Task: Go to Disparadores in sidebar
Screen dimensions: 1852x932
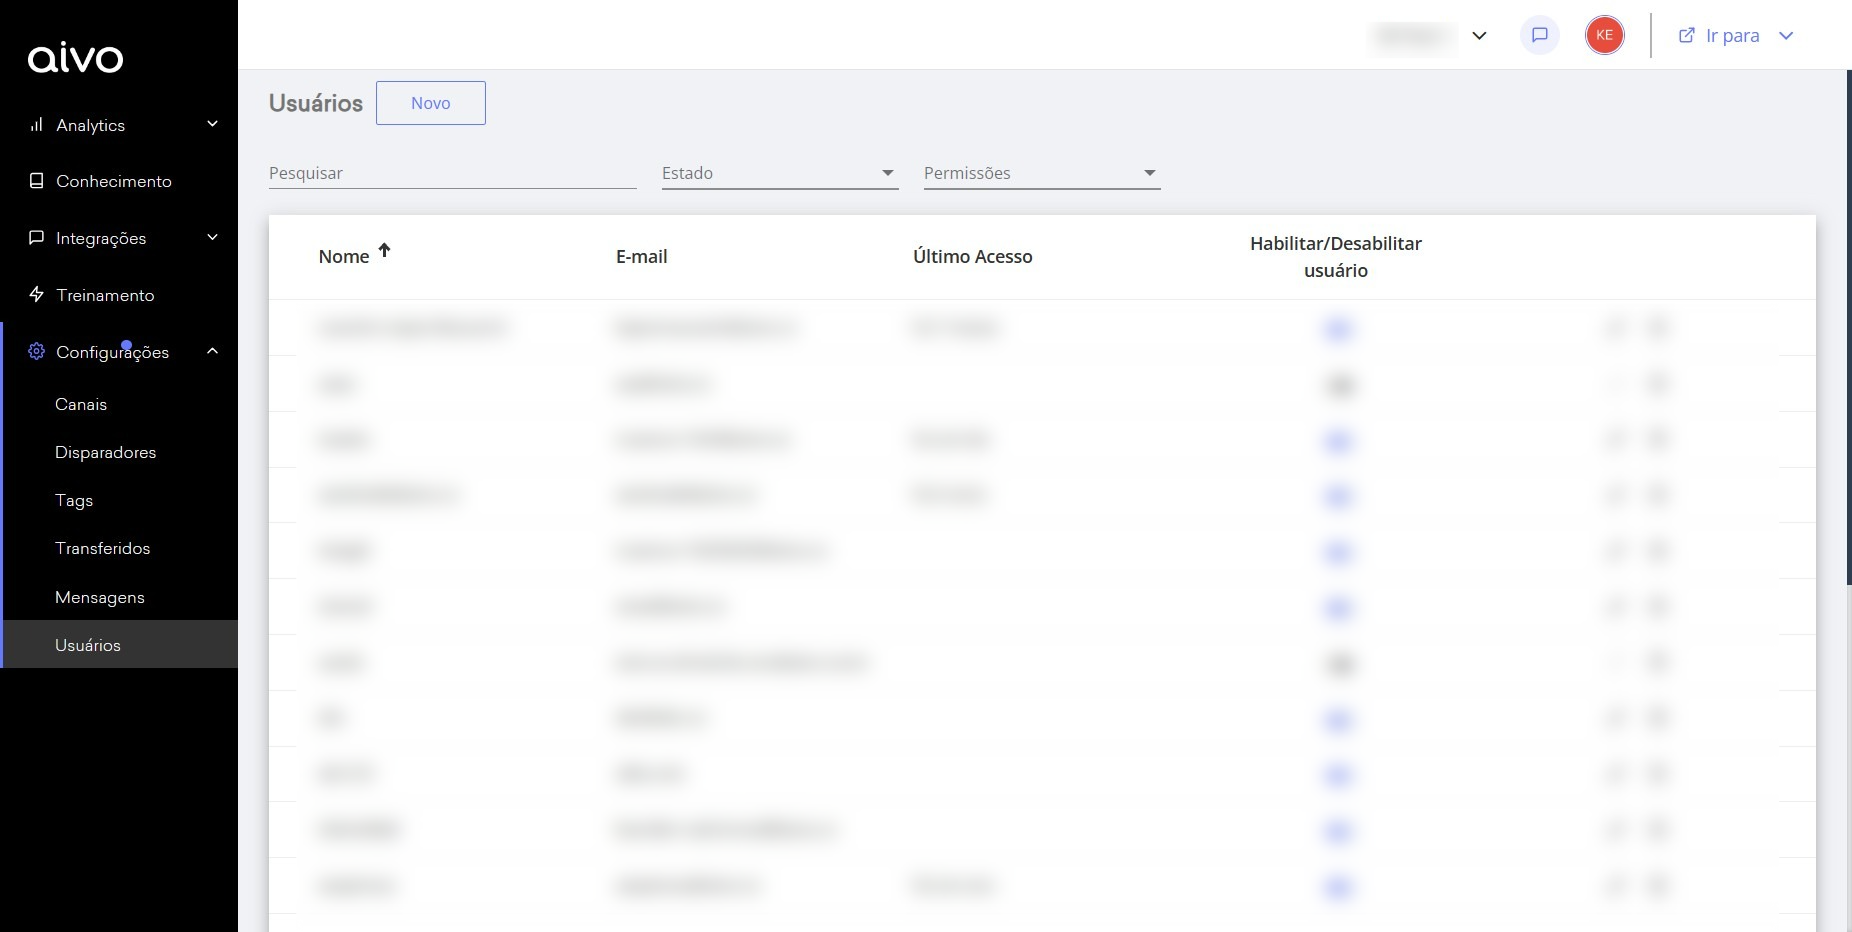Action: 105,452
